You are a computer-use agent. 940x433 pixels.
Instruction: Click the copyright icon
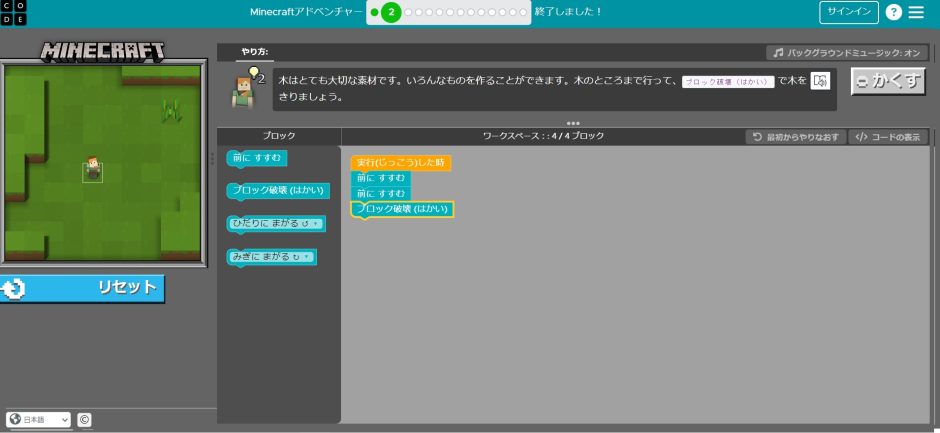coord(84,420)
